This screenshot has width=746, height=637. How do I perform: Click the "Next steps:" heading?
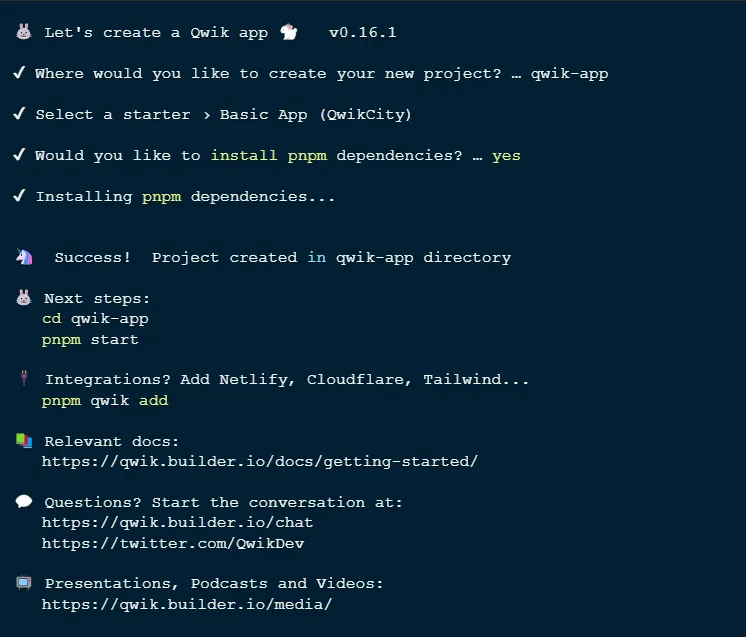point(97,299)
